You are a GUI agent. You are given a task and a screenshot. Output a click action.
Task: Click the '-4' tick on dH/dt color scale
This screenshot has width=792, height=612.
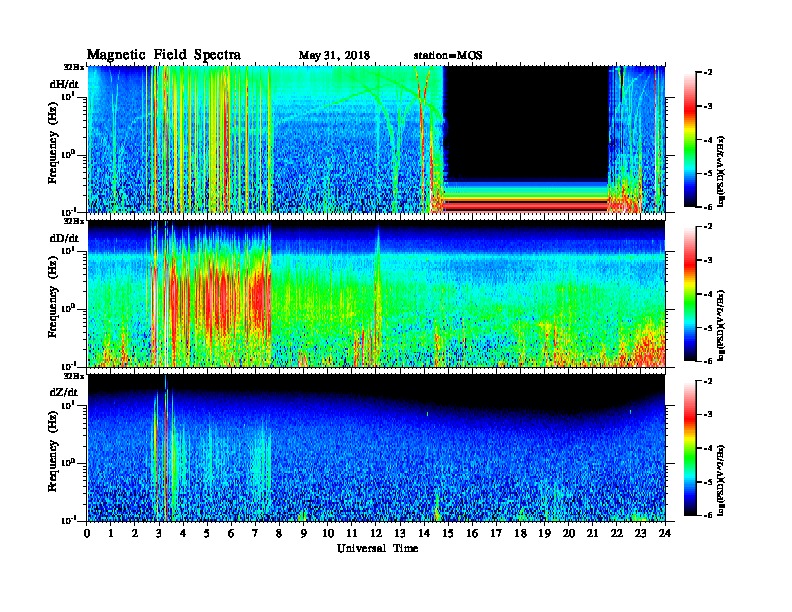(708, 140)
